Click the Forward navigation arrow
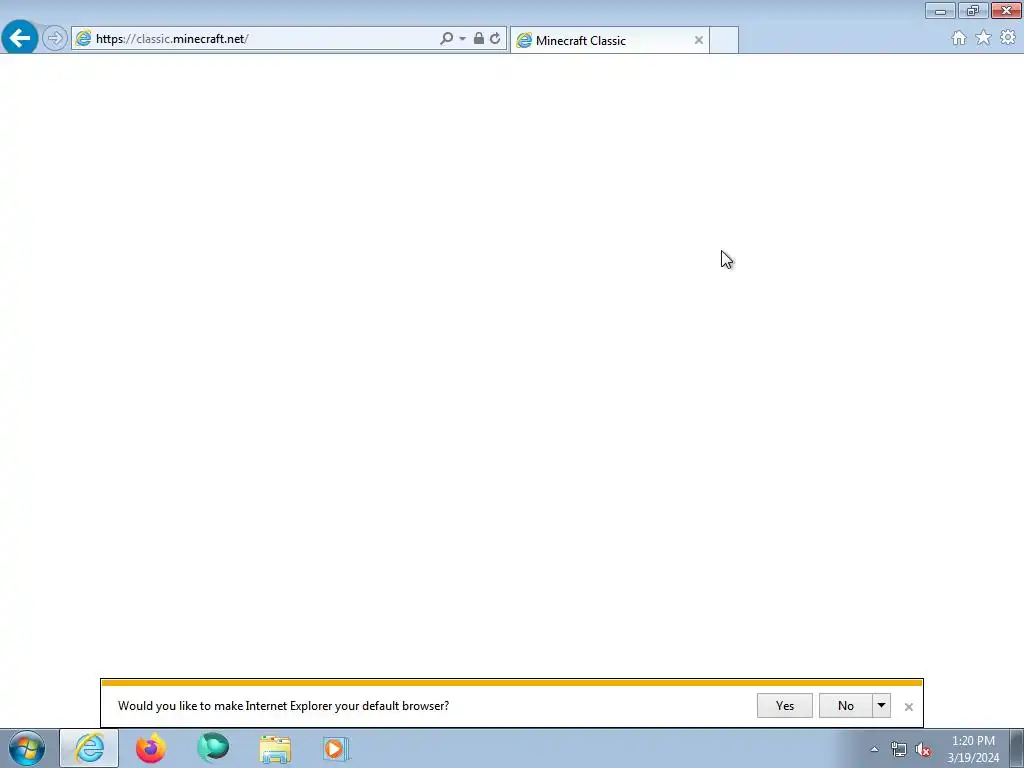 [55, 38]
